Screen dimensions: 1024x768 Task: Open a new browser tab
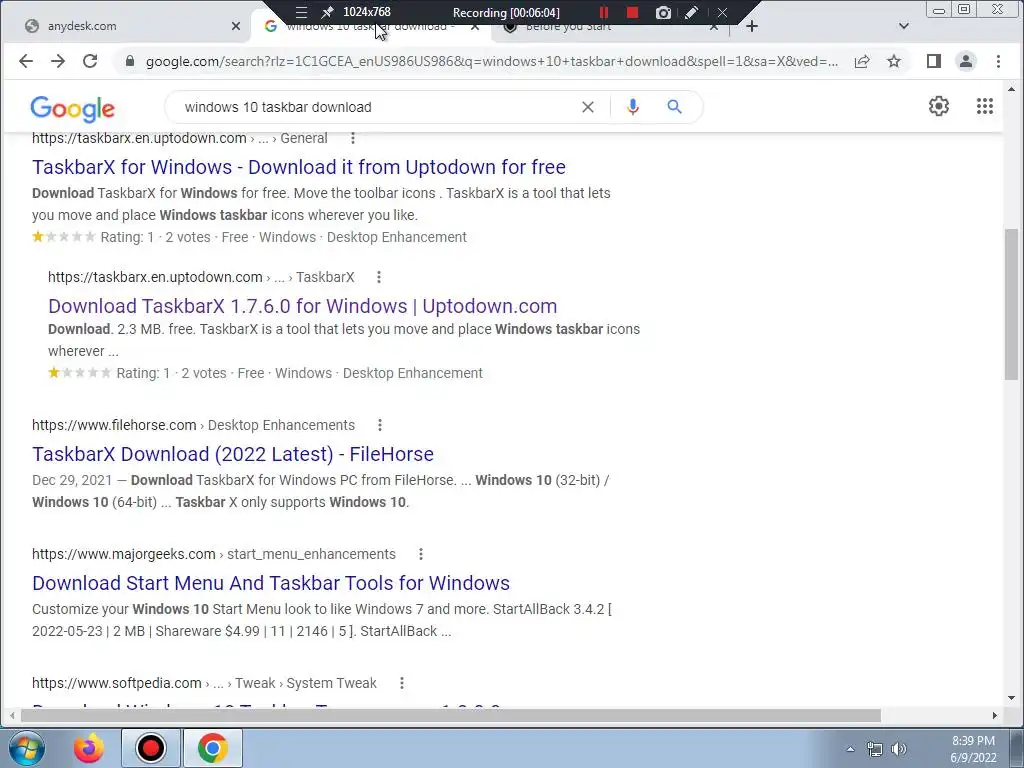pos(752,26)
